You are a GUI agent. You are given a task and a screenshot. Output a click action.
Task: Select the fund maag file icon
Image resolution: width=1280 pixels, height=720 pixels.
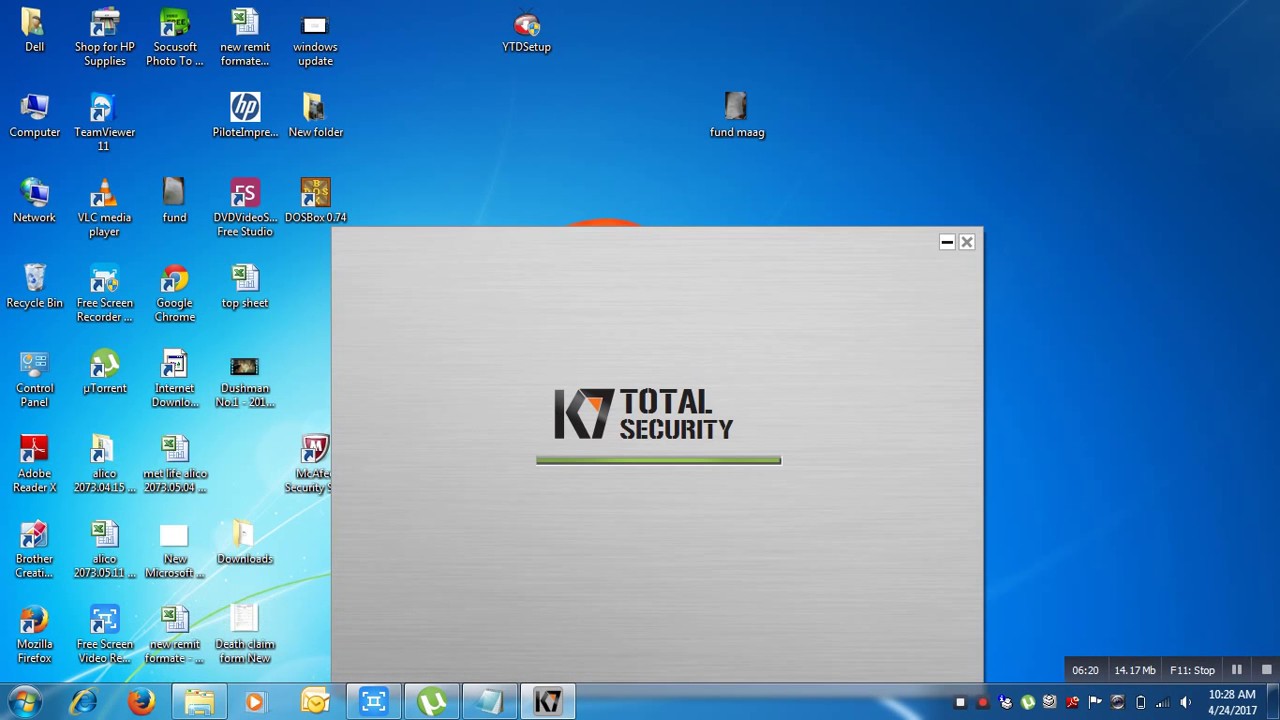(x=736, y=116)
